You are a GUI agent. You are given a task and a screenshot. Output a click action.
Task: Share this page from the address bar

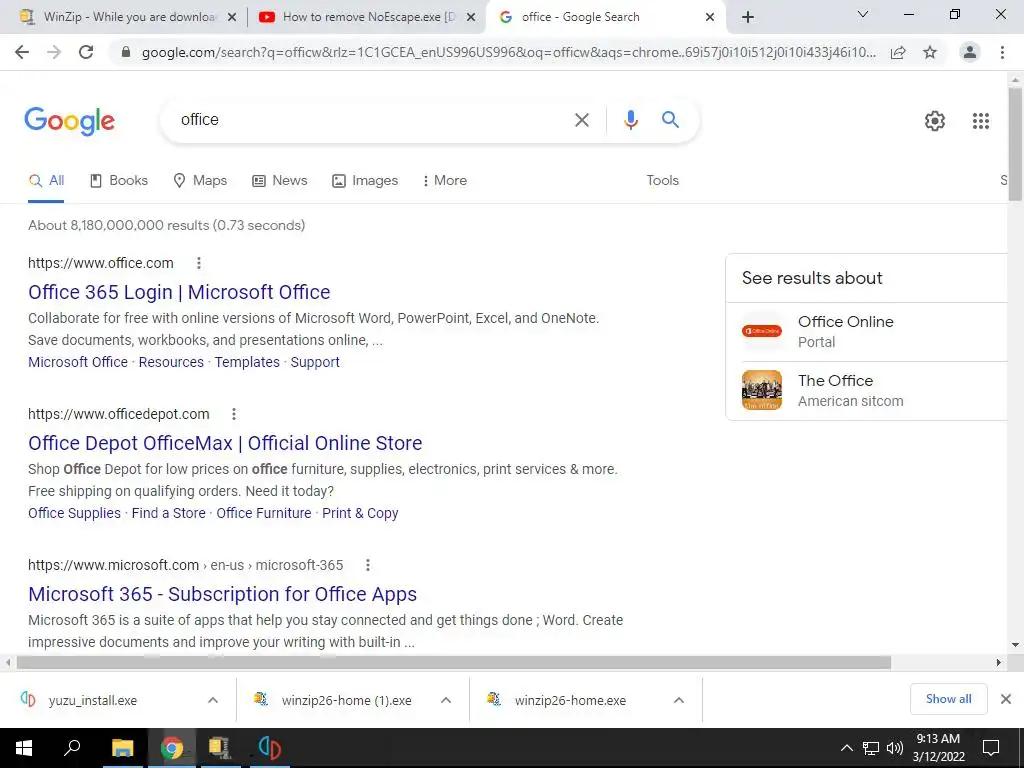pos(898,52)
